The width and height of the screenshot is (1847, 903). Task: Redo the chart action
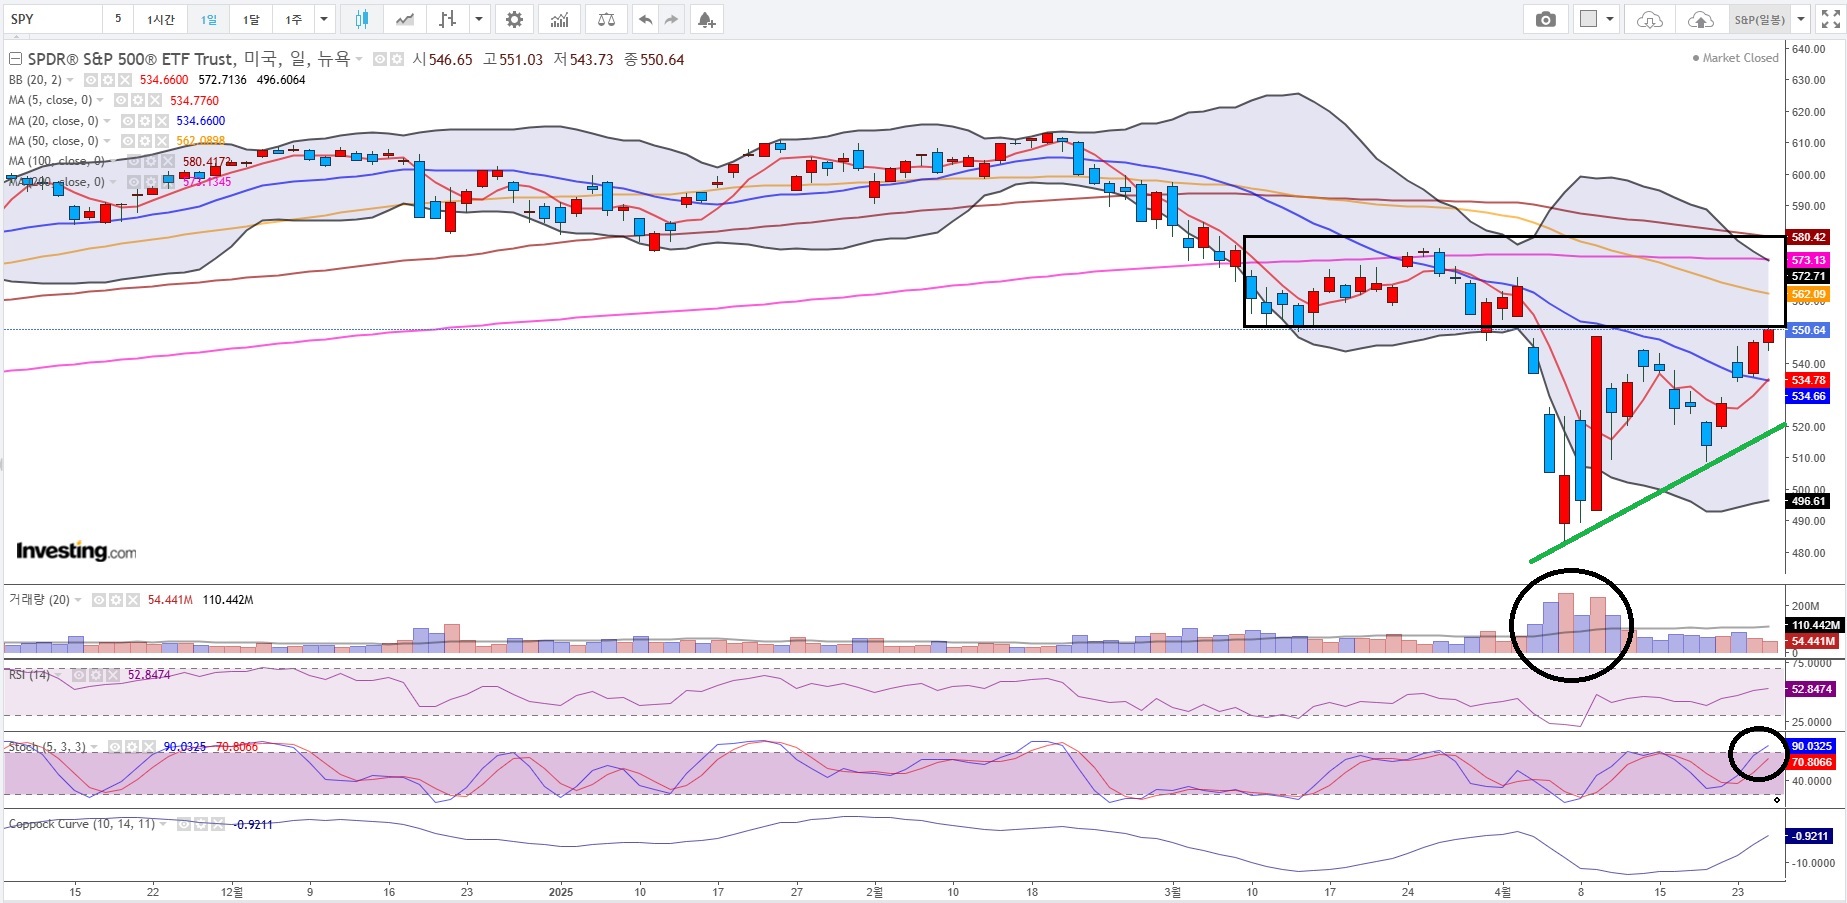coord(671,19)
